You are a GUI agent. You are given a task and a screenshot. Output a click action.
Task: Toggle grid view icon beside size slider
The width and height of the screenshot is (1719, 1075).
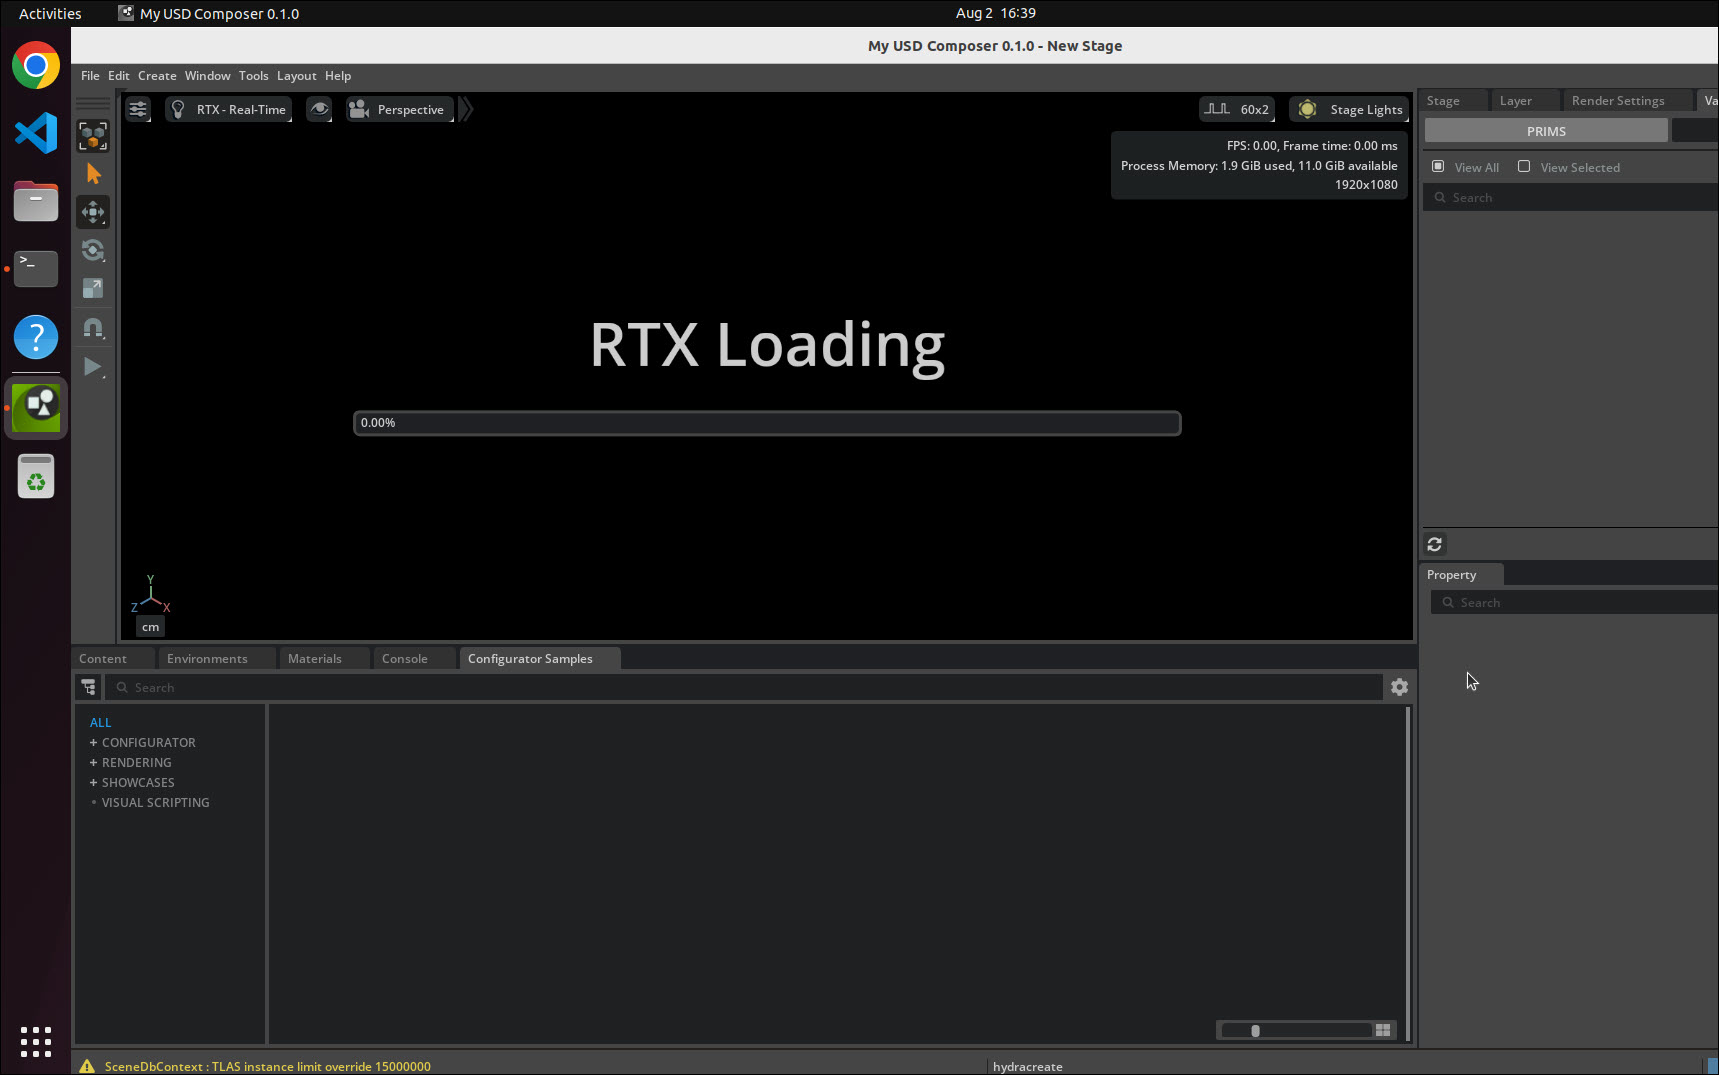[1383, 1031]
